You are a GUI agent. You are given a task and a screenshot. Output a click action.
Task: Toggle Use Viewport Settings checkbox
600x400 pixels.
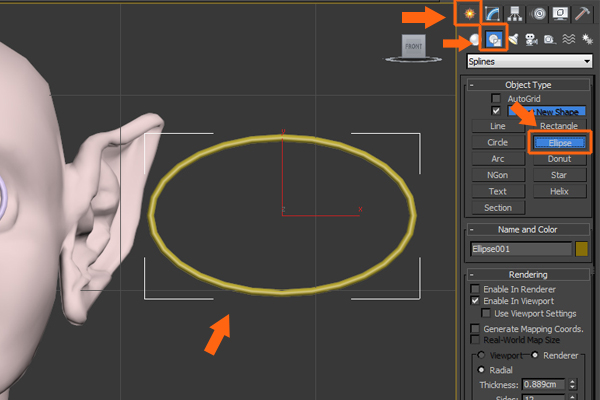click(x=486, y=313)
